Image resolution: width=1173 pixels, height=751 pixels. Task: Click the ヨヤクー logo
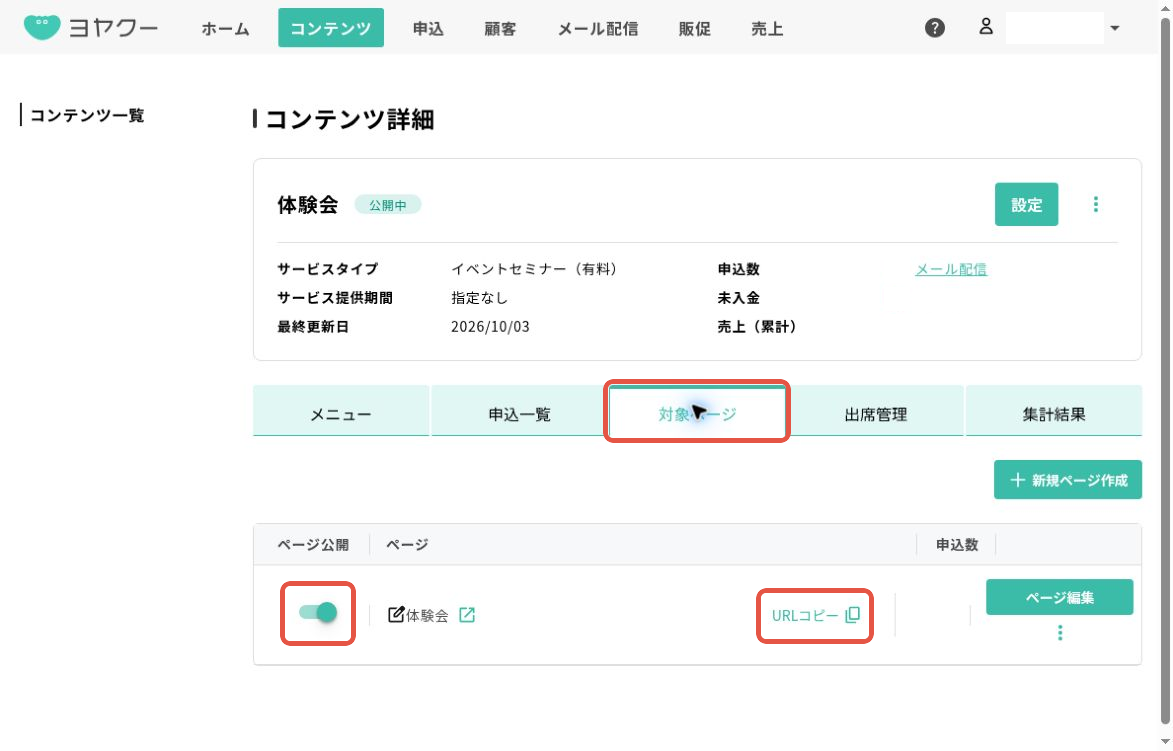[91, 28]
